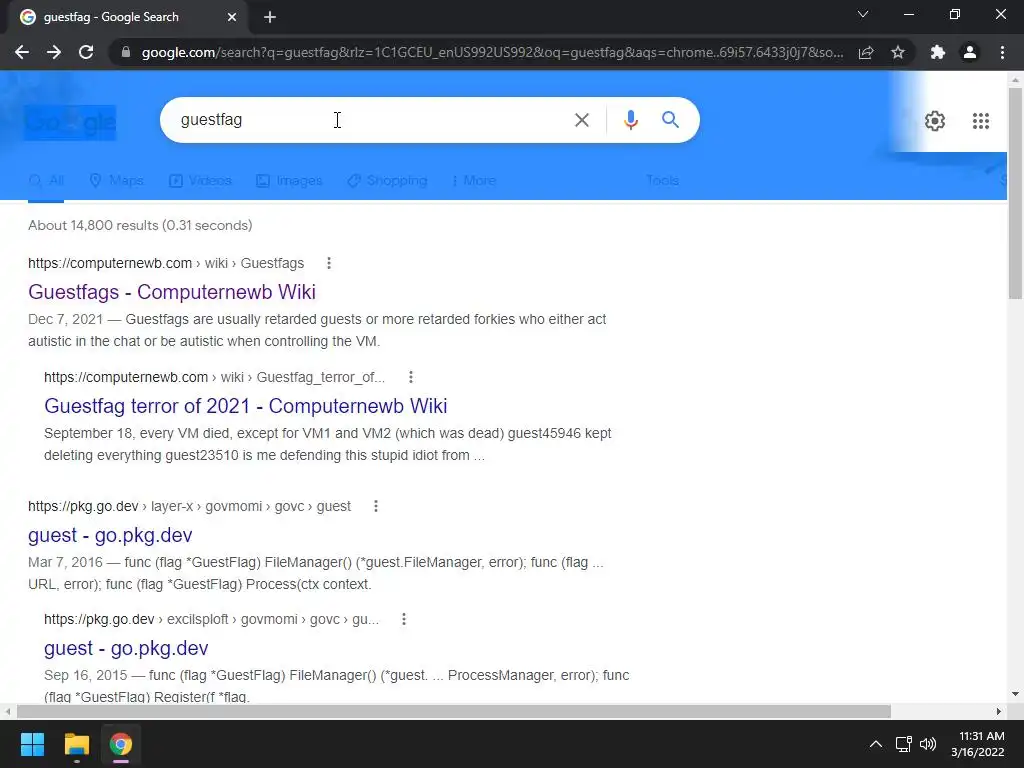
Task: Click the Google logo
Action: (x=71, y=122)
